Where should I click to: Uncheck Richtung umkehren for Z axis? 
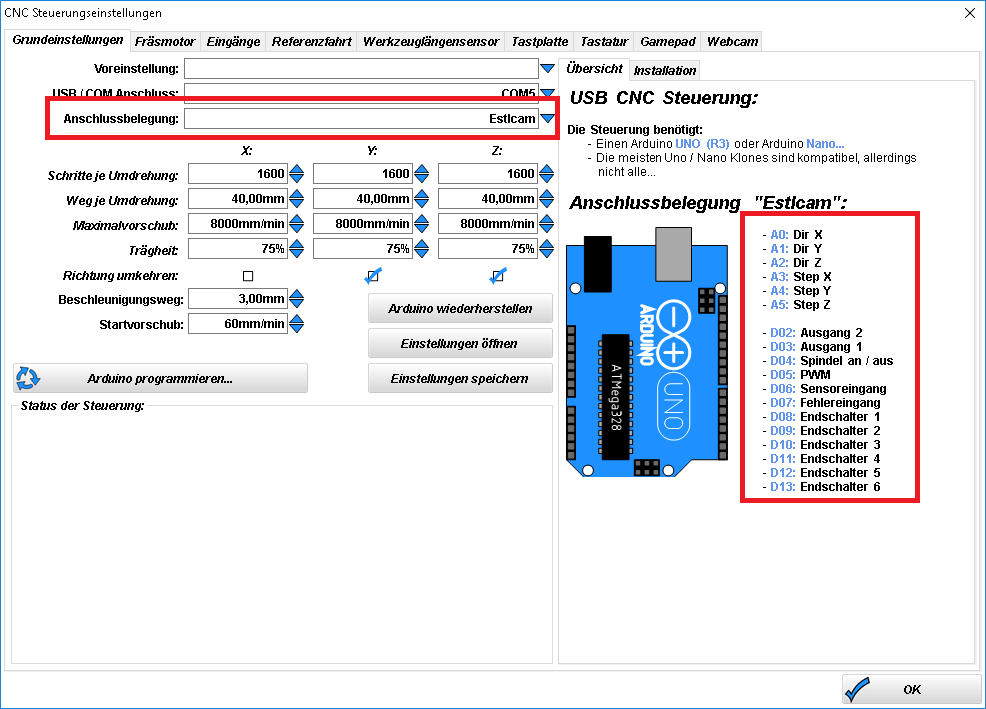(497, 275)
